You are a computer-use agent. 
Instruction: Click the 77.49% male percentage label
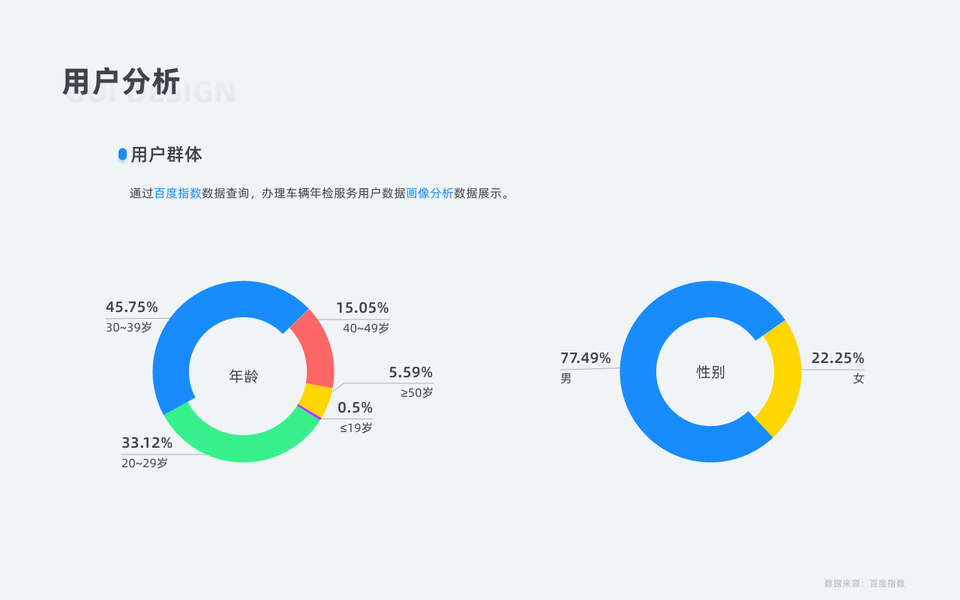point(585,358)
